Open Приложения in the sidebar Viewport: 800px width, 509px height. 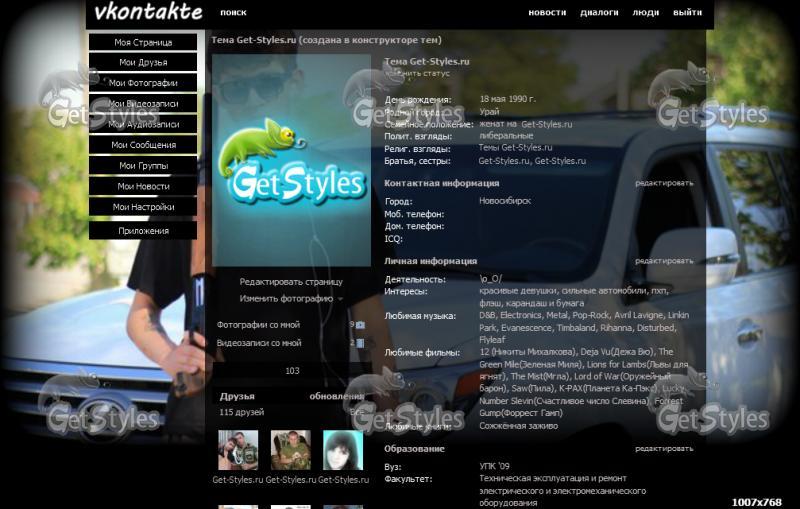tap(143, 231)
